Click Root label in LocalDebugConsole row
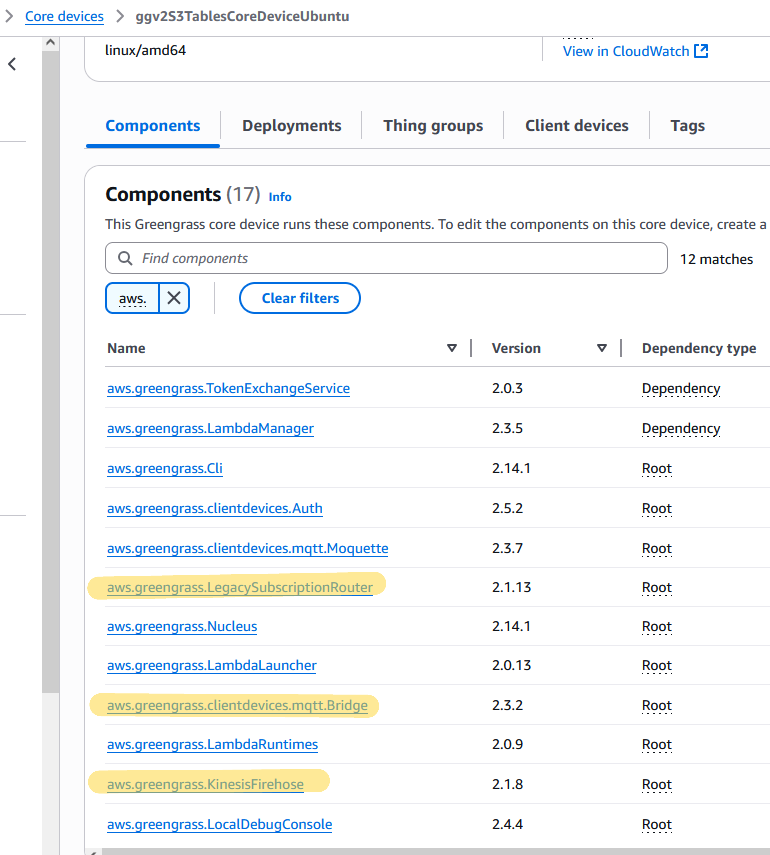The height and width of the screenshot is (855, 770). 657,824
